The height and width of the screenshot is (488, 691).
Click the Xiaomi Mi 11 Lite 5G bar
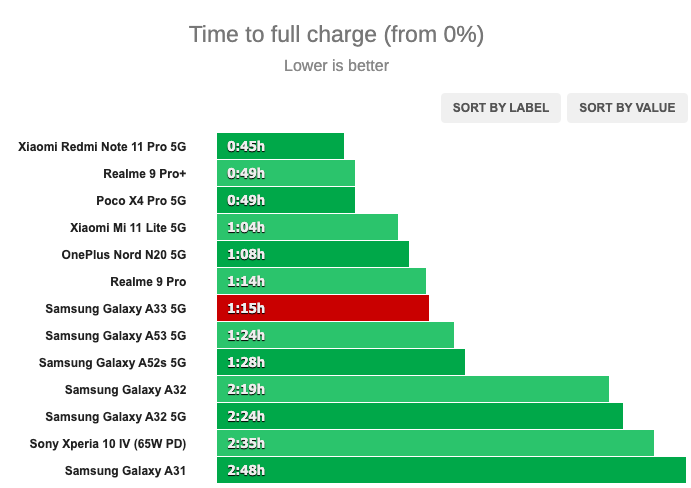pyautogui.click(x=307, y=227)
